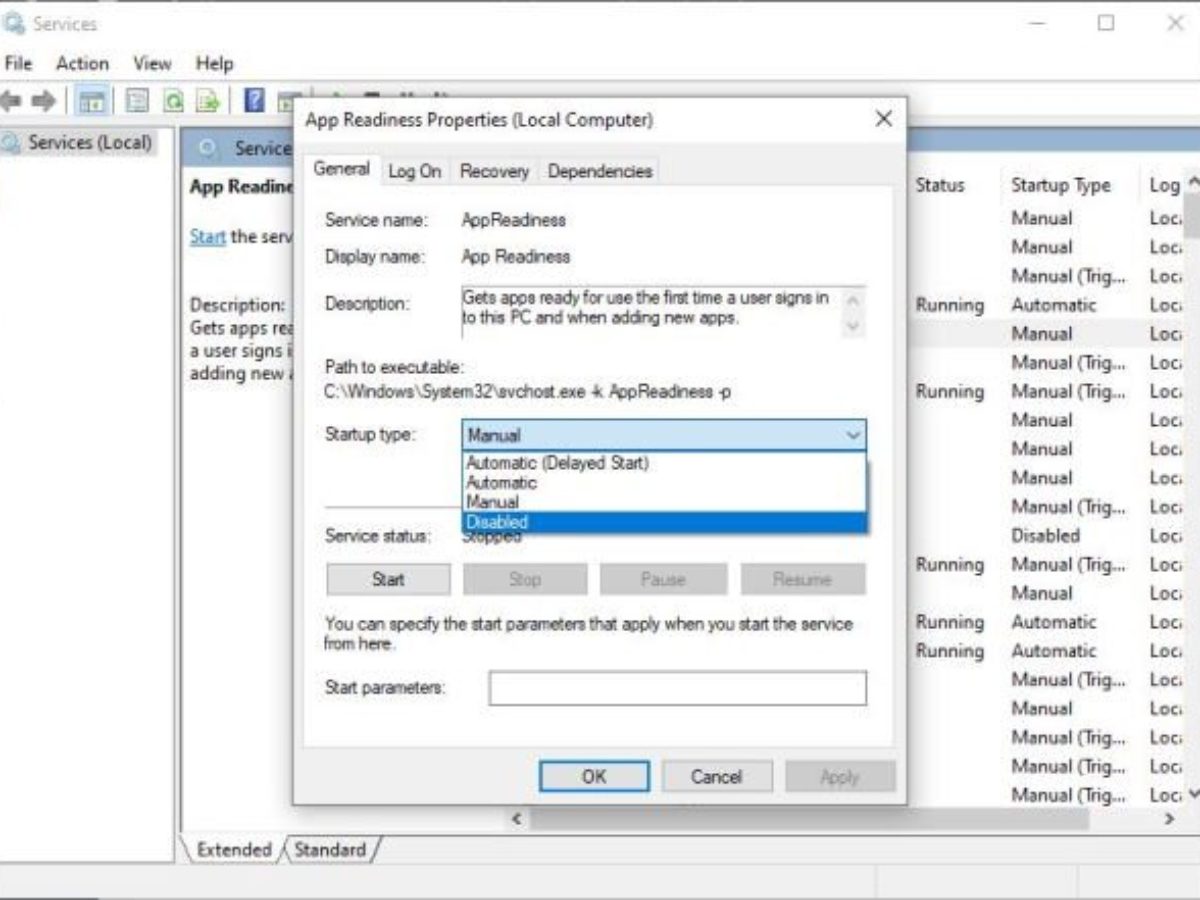Click the greyed Resume button
This screenshot has width=1200, height=900.
[802, 579]
